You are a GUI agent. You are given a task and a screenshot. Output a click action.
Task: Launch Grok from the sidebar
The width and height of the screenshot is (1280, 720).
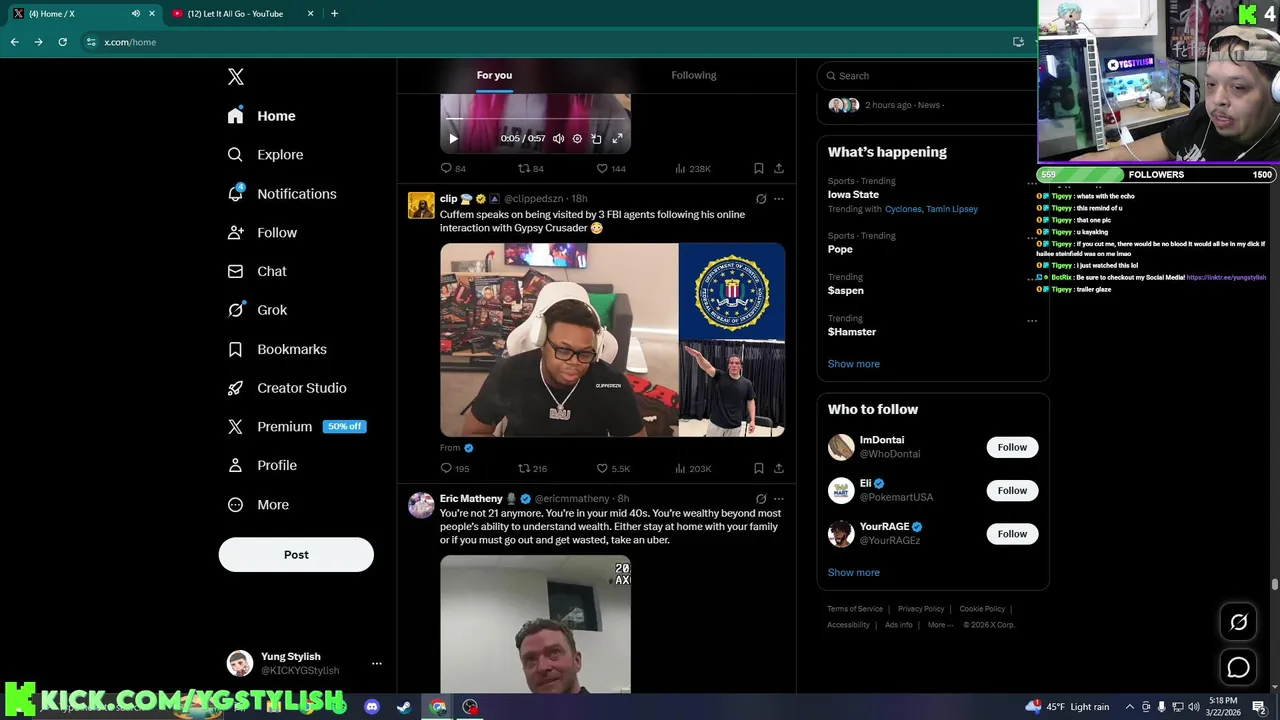(x=257, y=310)
